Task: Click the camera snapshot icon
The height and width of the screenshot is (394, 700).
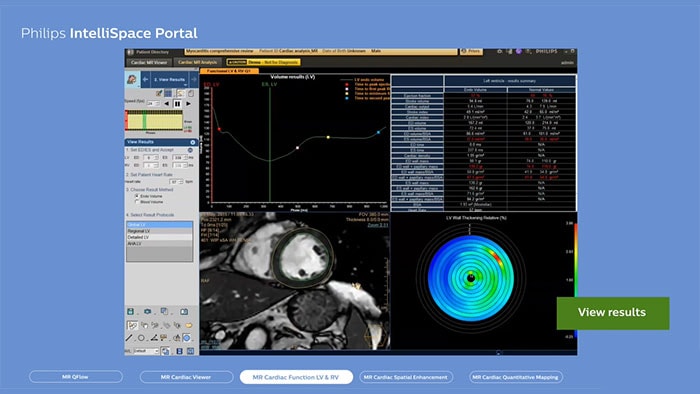Action: pyautogui.click(x=147, y=311)
